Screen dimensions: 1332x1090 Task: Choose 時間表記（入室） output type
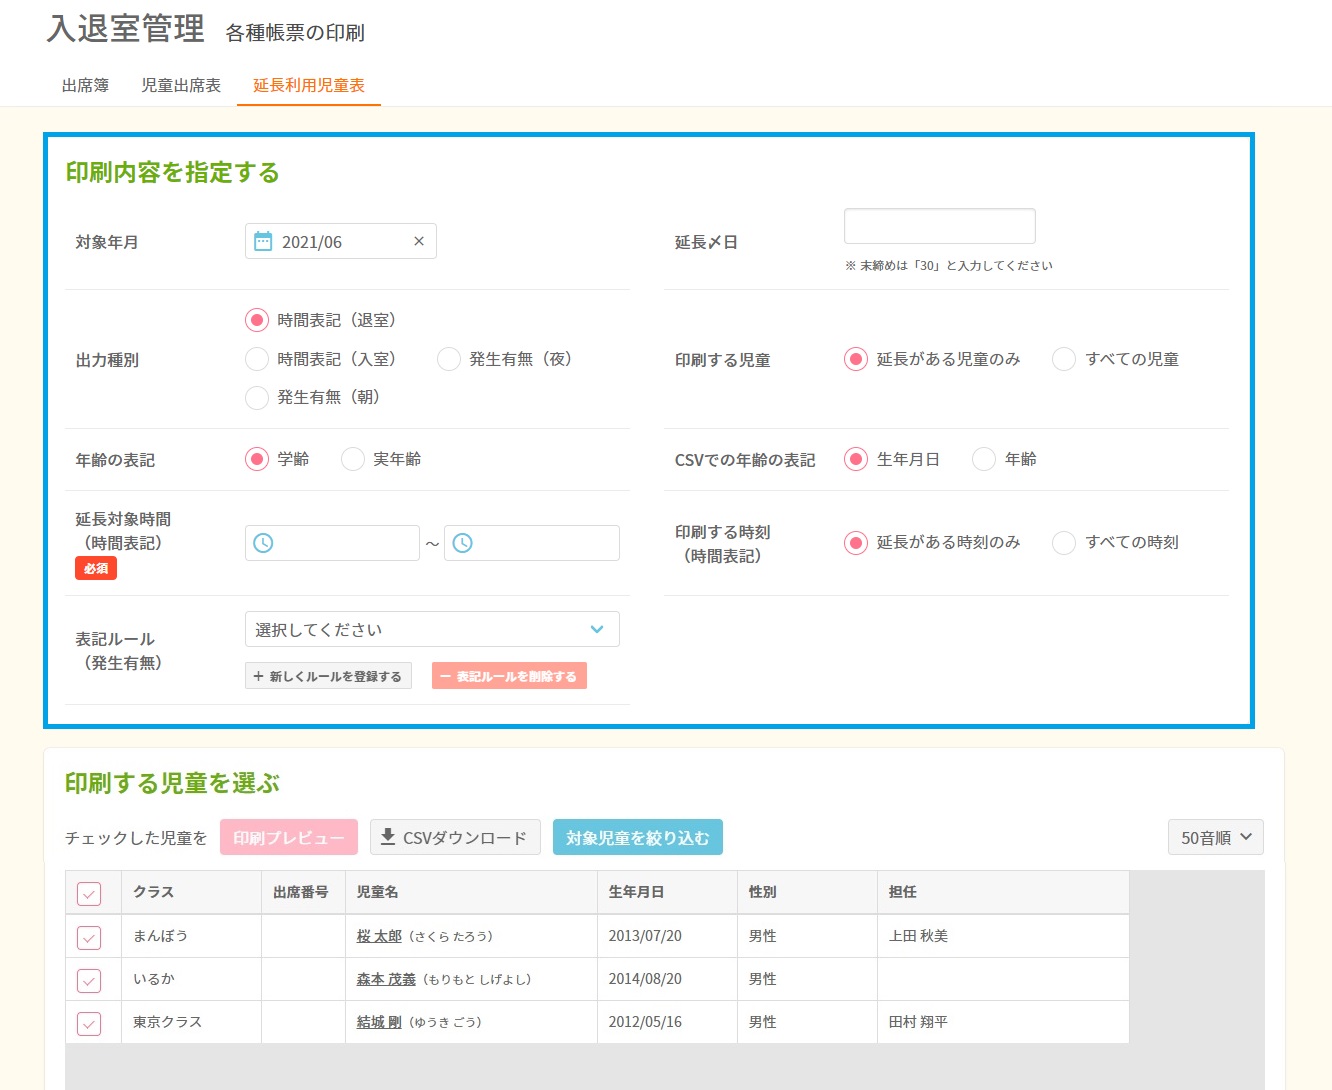257,359
